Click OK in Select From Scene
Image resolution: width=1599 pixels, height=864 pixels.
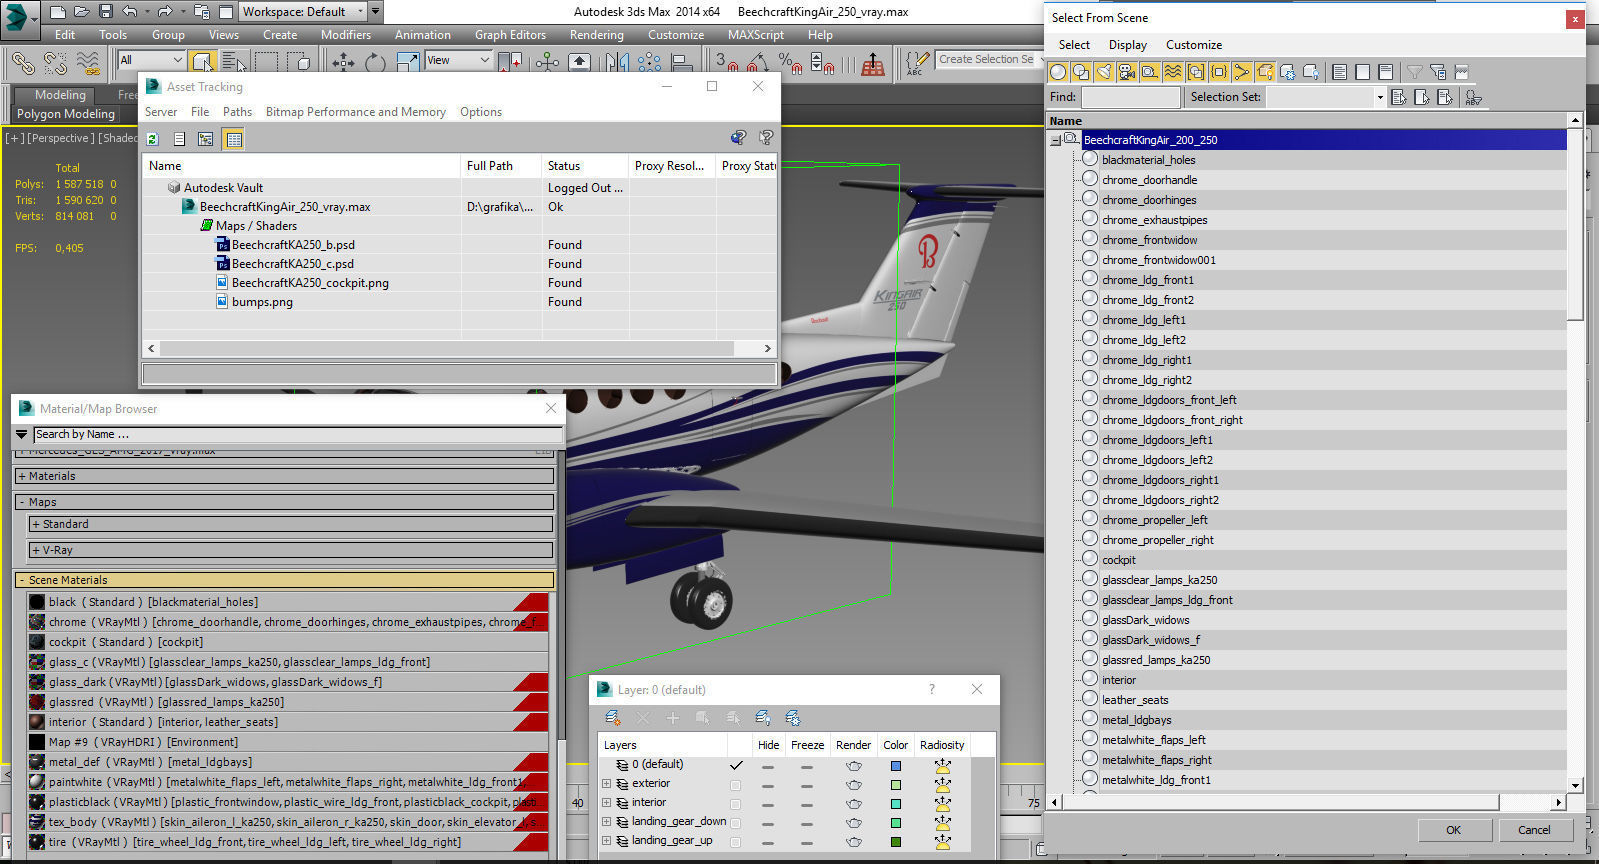[1453, 830]
